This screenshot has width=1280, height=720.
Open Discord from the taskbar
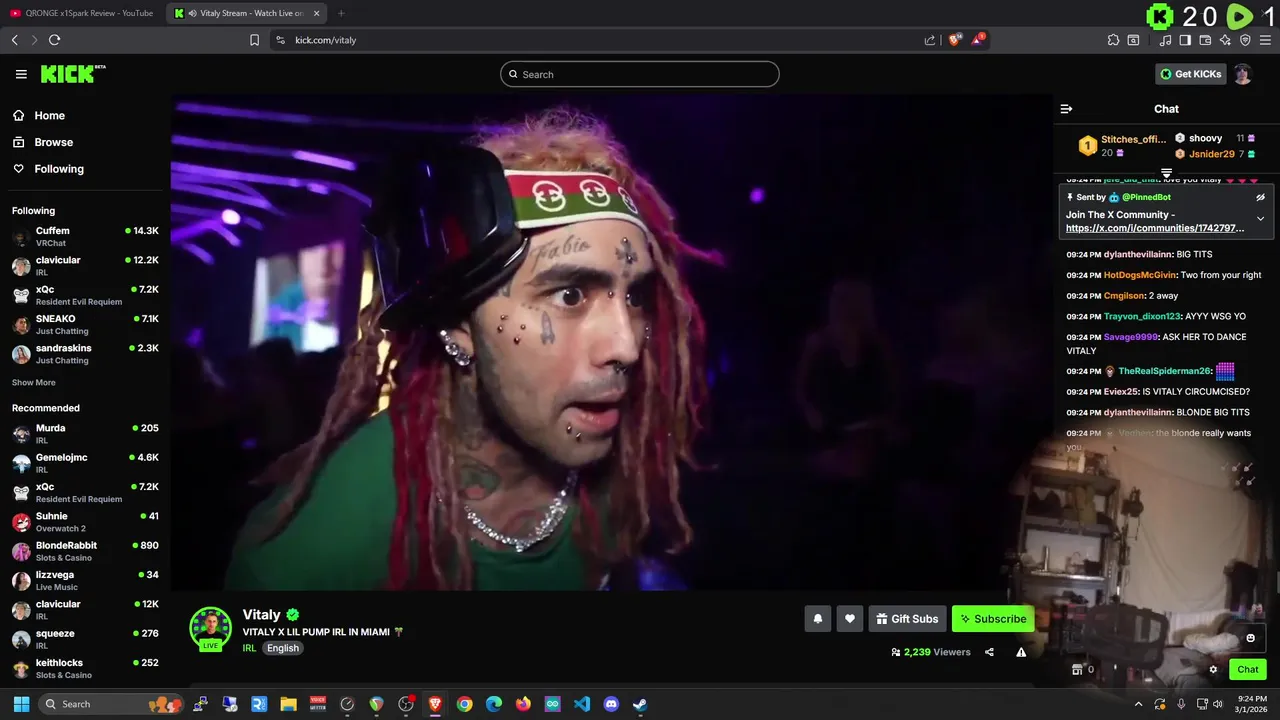(611, 704)
